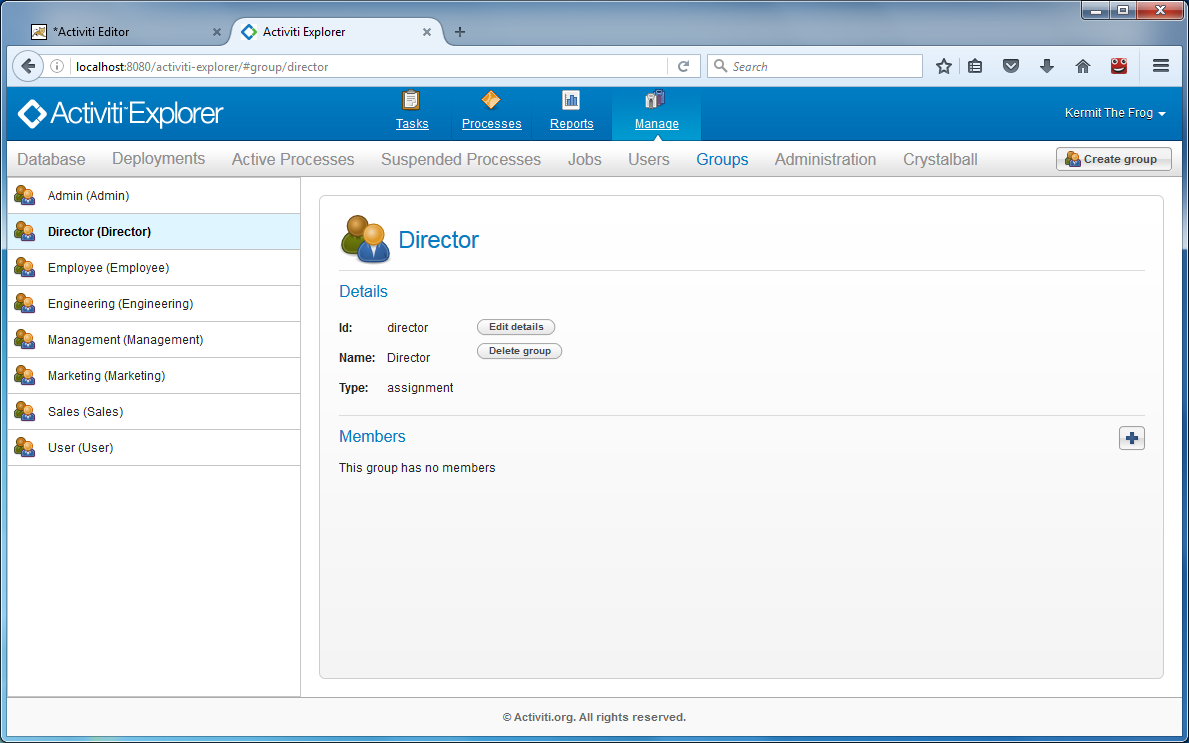Click the plus icon to add members

click(x=1131, y=438)
